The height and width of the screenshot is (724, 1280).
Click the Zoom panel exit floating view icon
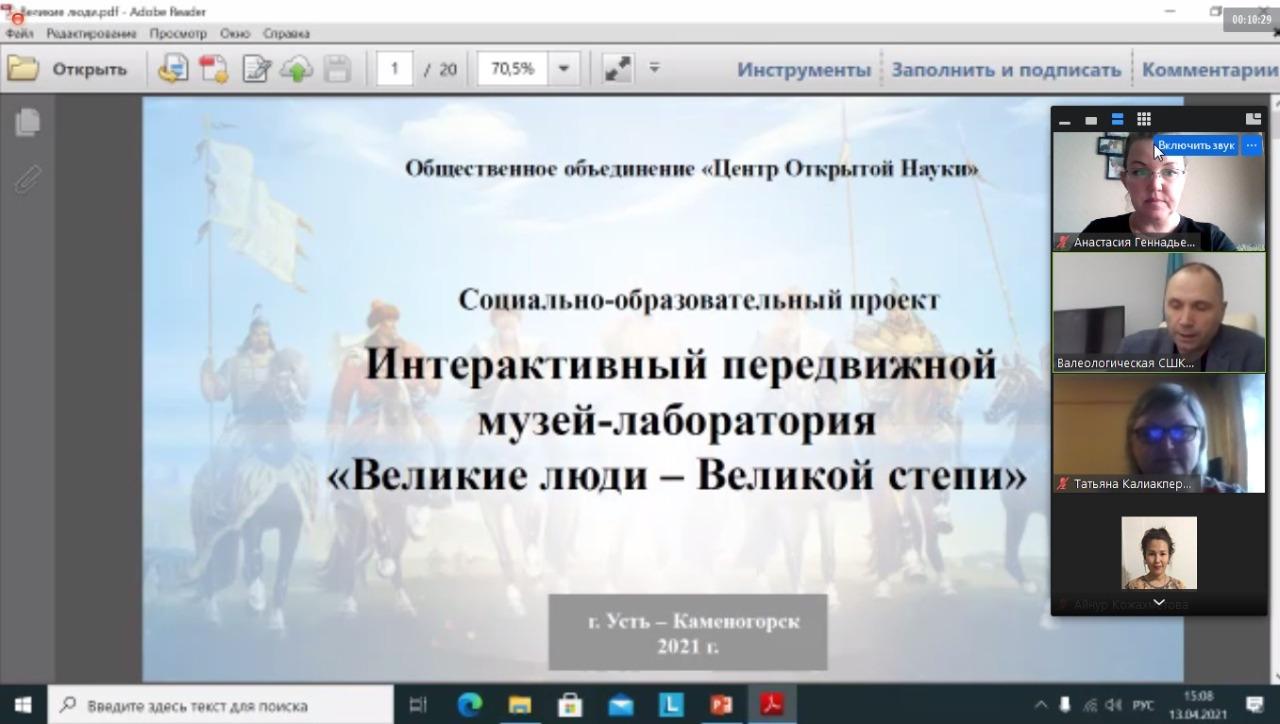coord(1252,119)
